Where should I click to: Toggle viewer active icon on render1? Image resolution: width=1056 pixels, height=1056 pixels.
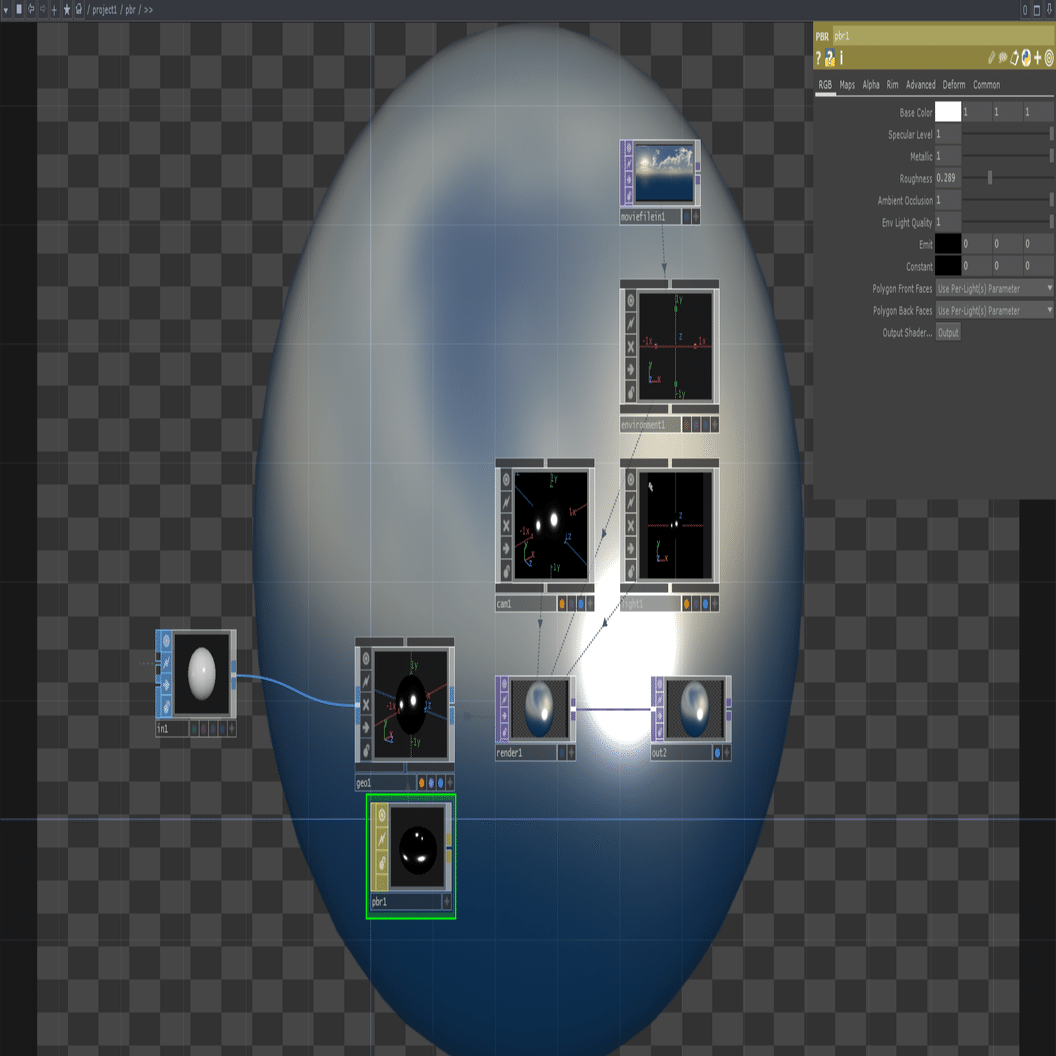click(x=504, y=686)
